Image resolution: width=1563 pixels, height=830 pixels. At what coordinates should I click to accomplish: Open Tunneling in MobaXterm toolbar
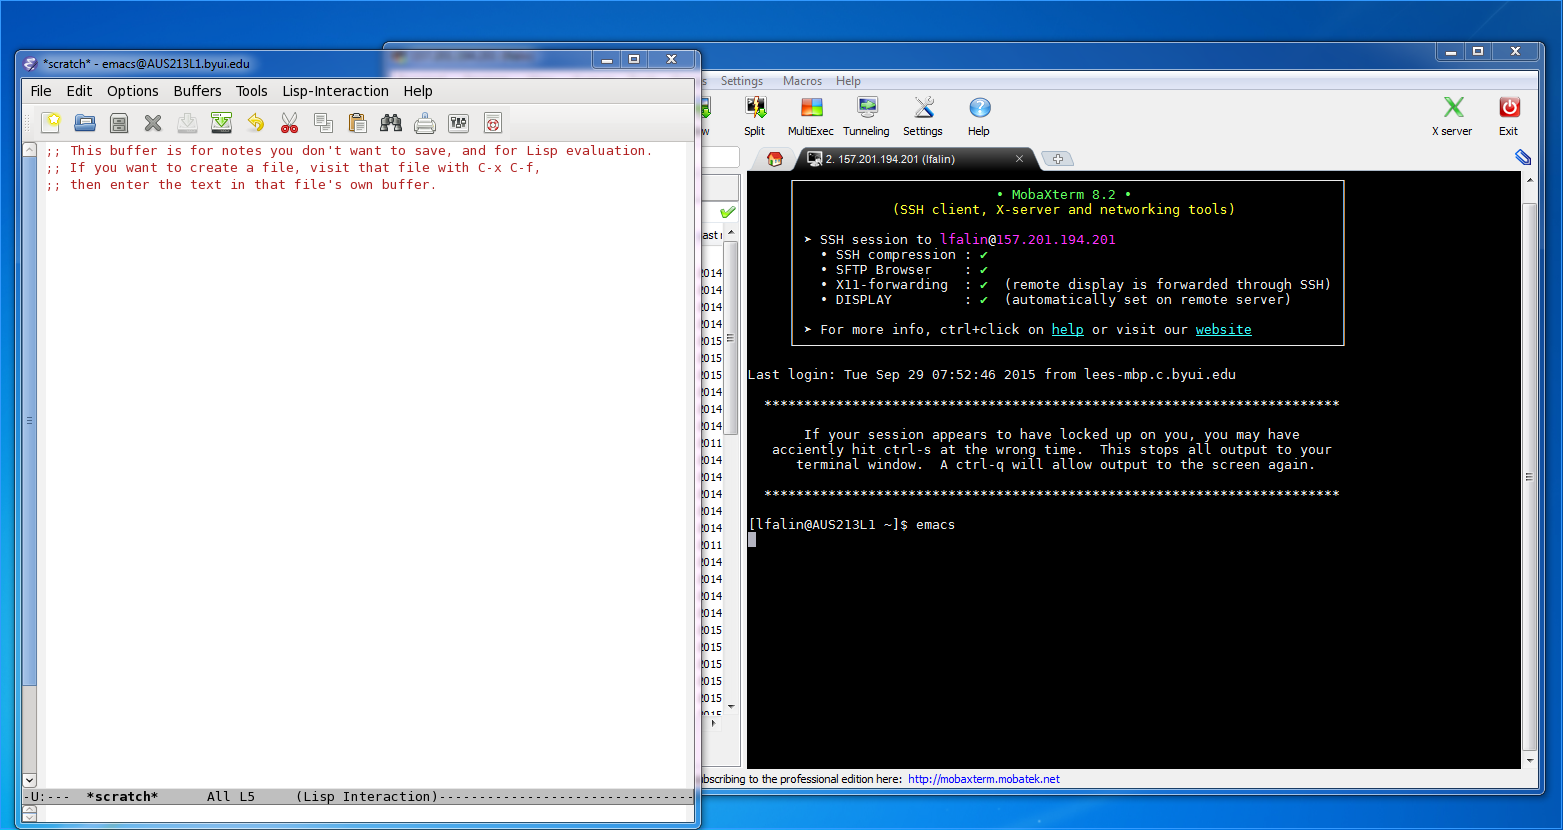866,116
